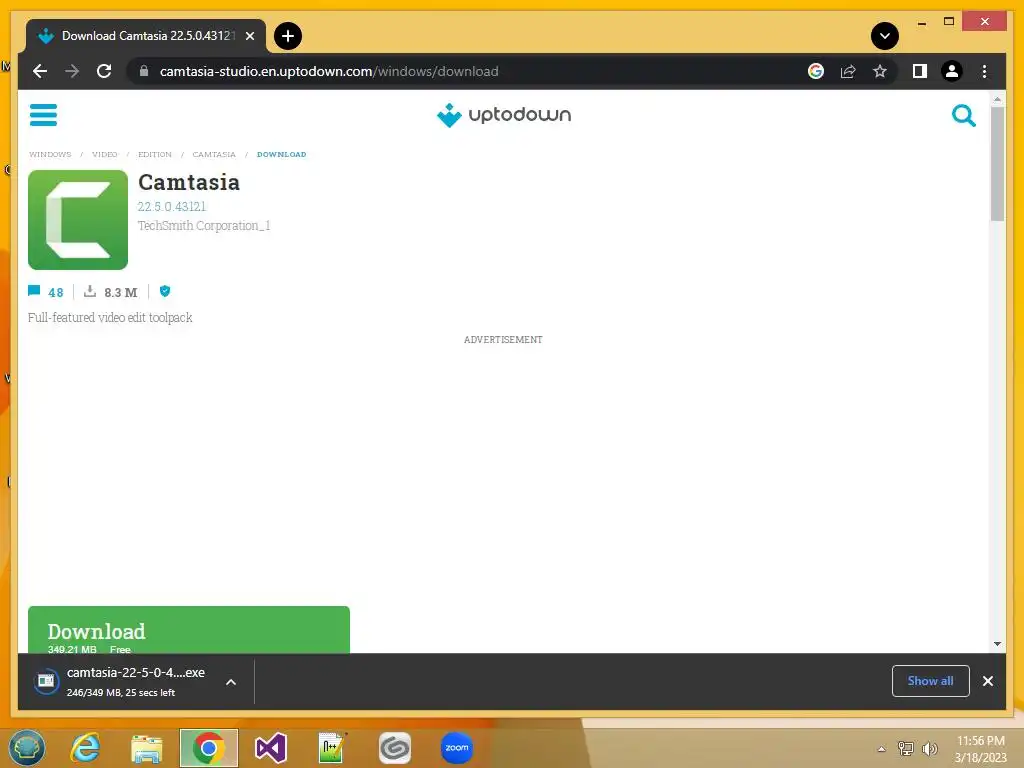1024x768 pixels.
Task: Open the gray swirl app taskbar icon
Action: 394,748
